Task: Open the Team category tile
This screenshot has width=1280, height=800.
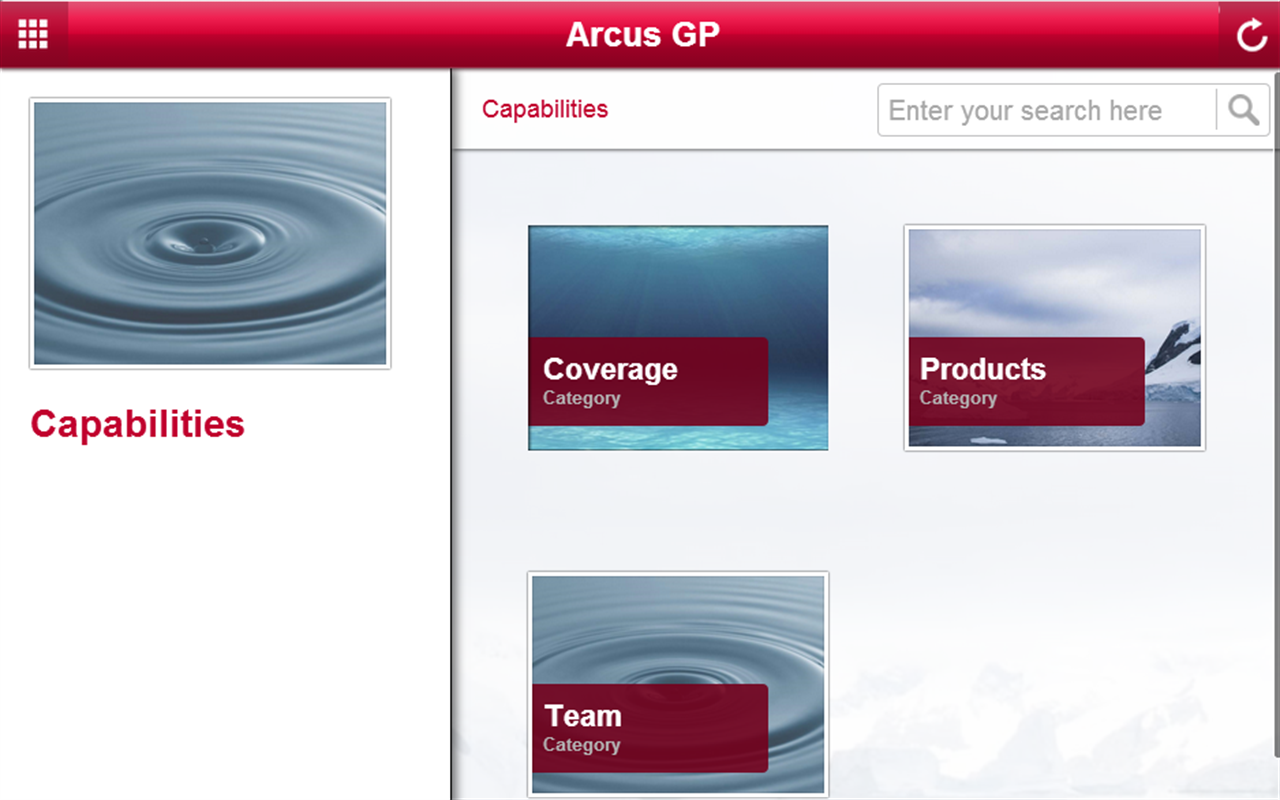Action: tap(677, 683)
